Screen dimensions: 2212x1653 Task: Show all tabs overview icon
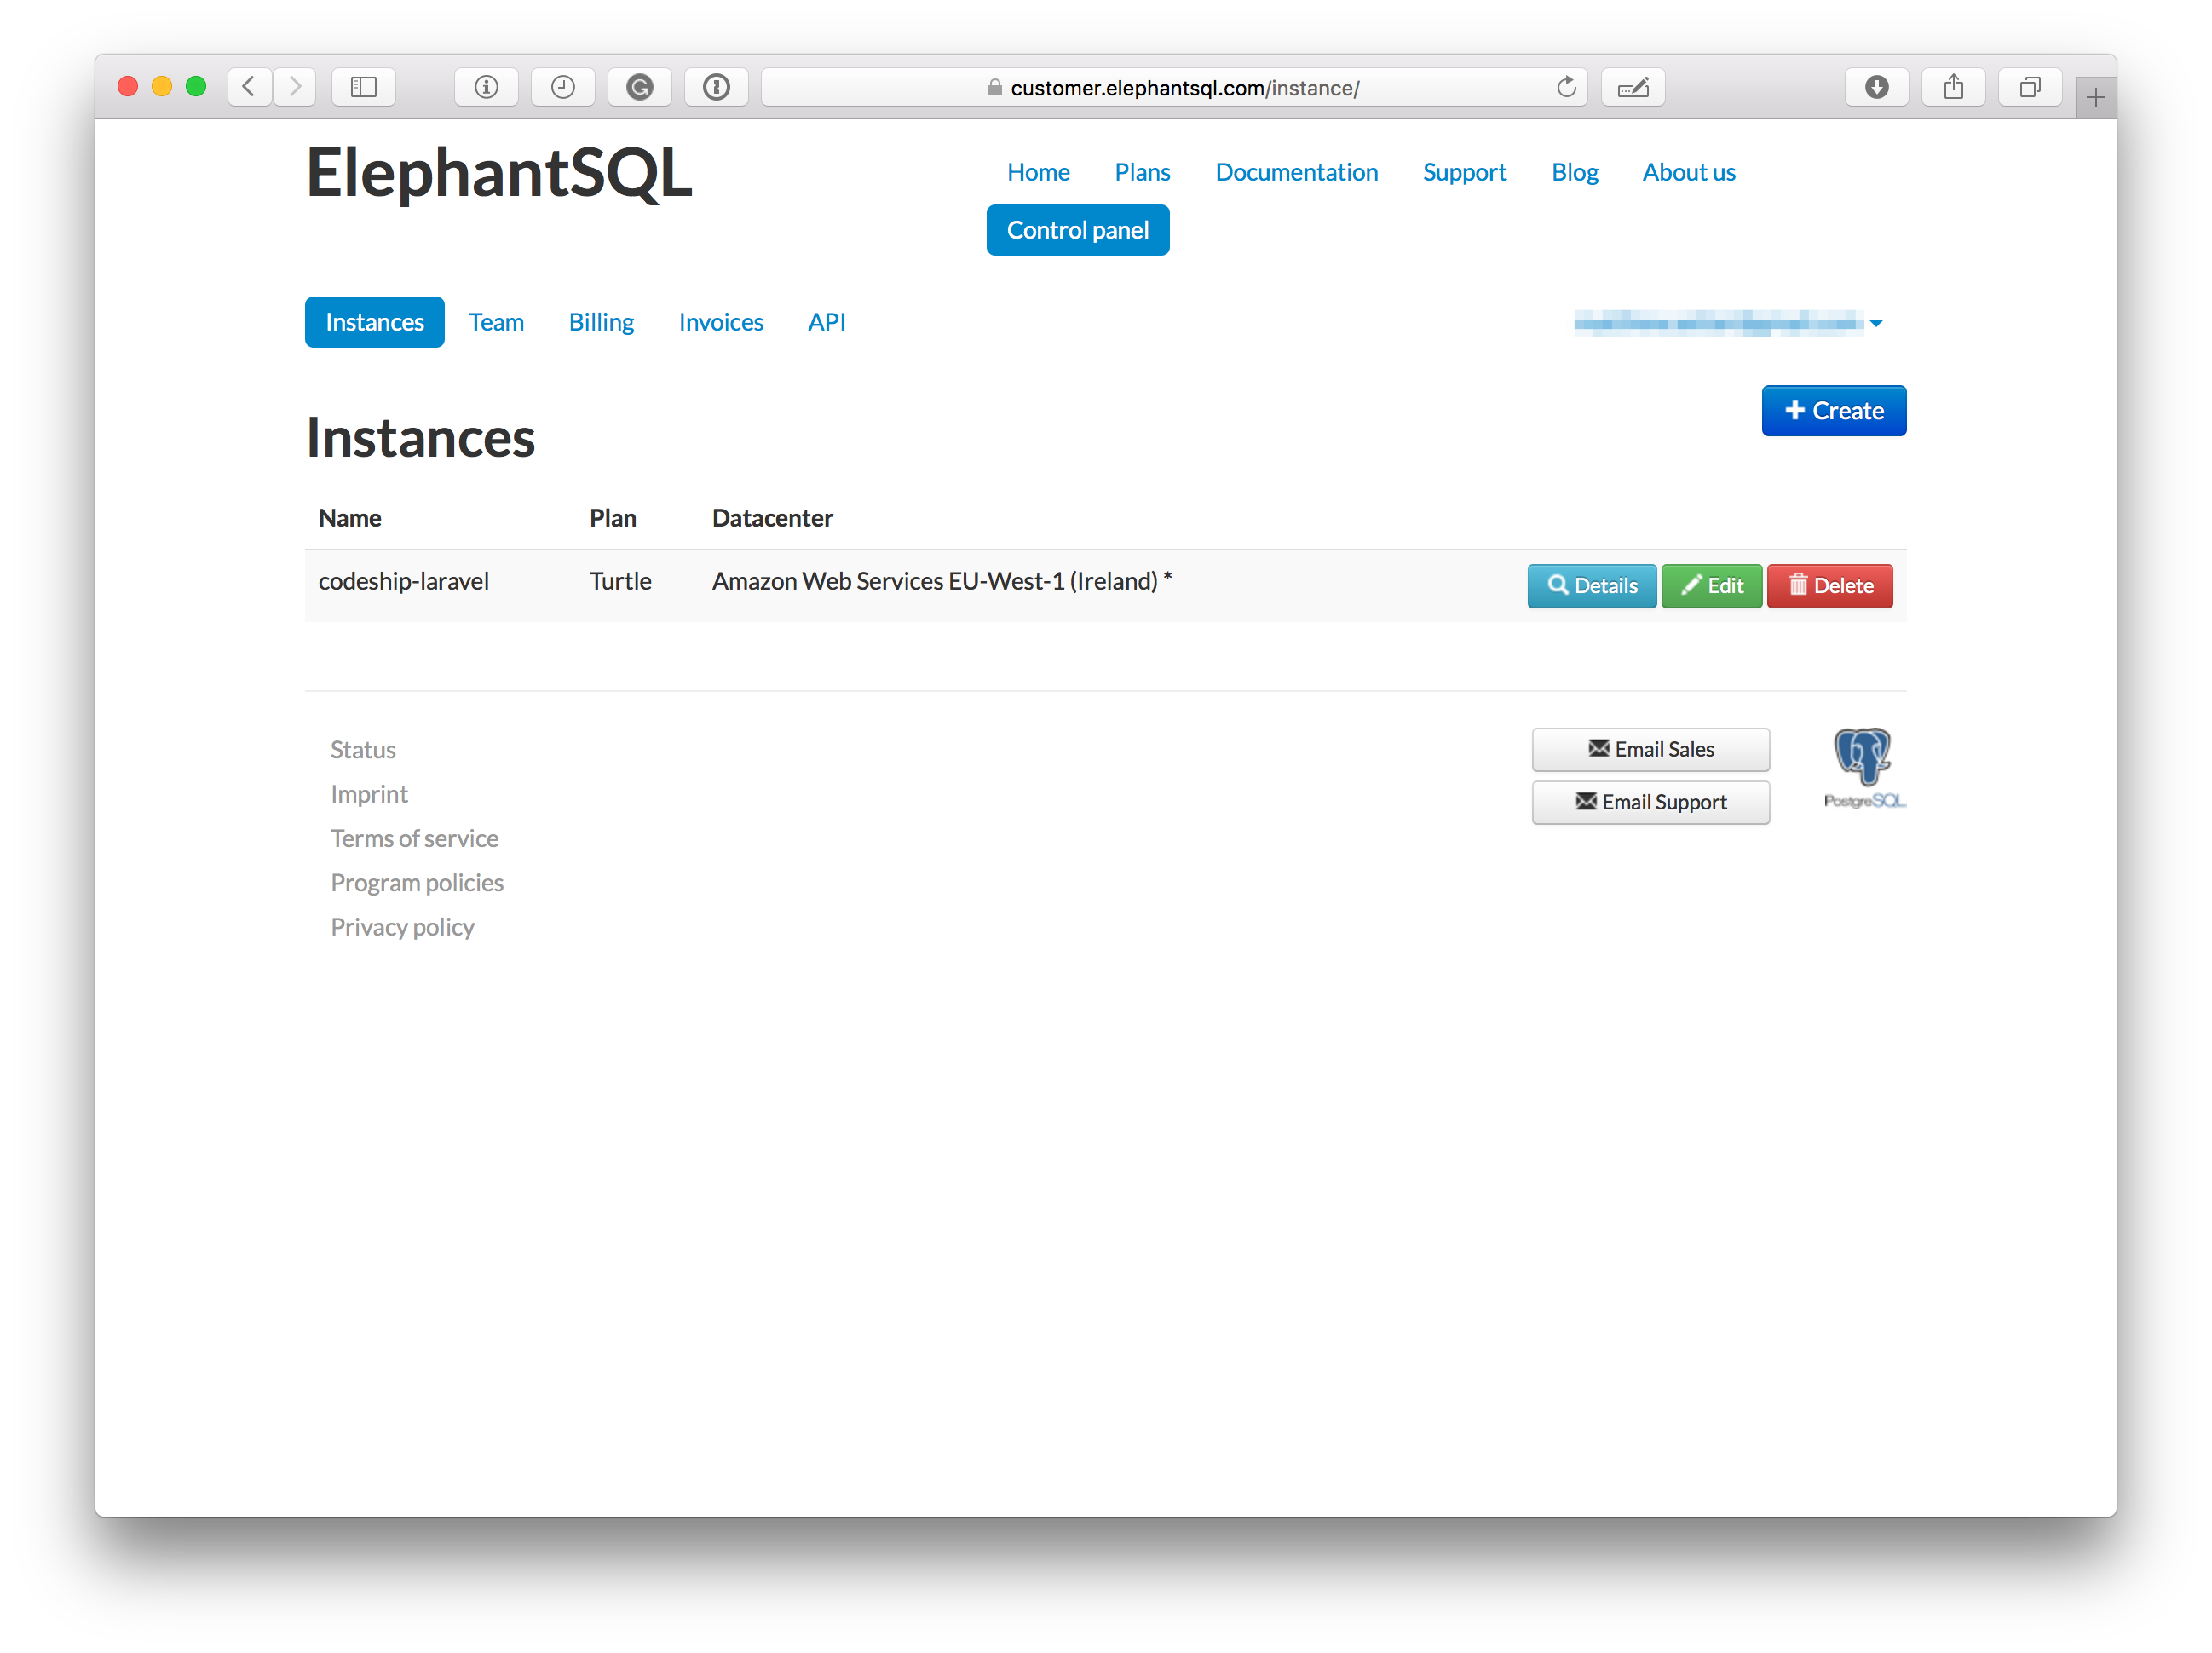[x=2030, y=87]
